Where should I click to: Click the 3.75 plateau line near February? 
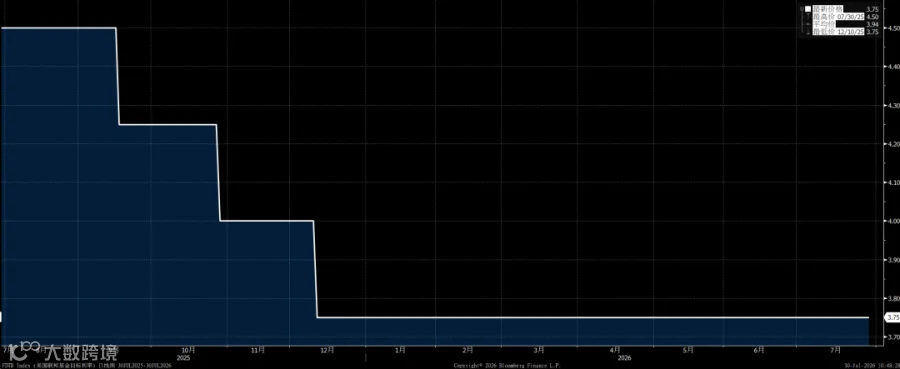click(468, 317)
